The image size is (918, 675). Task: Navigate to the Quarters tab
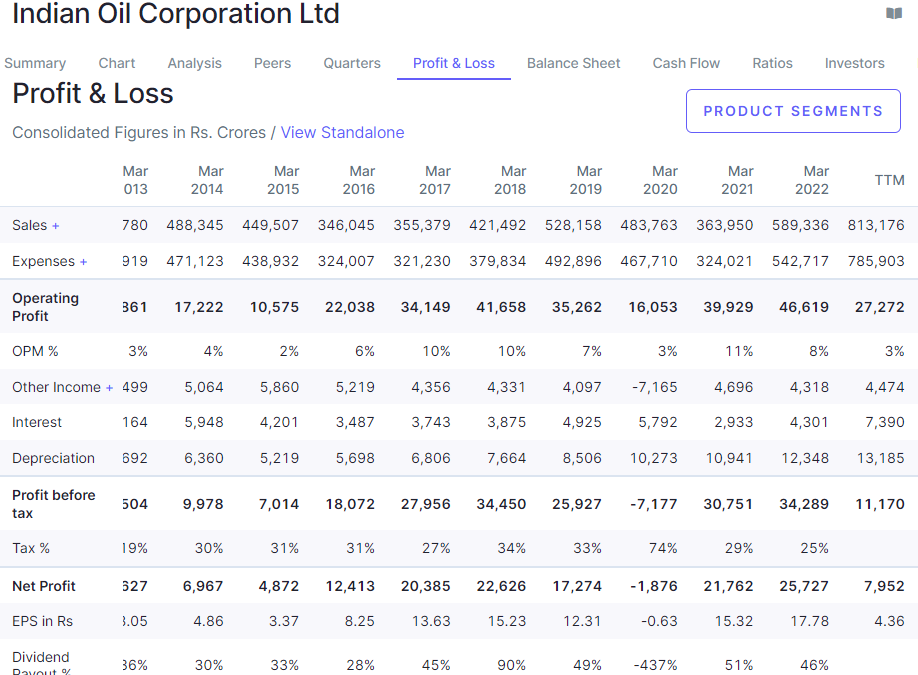(352, 63)
